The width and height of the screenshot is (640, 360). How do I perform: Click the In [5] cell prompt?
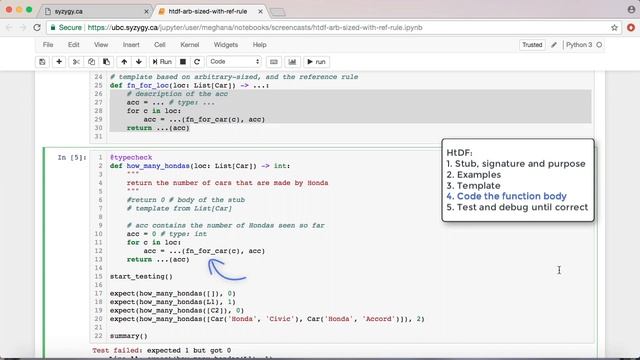tap(72, 158)
